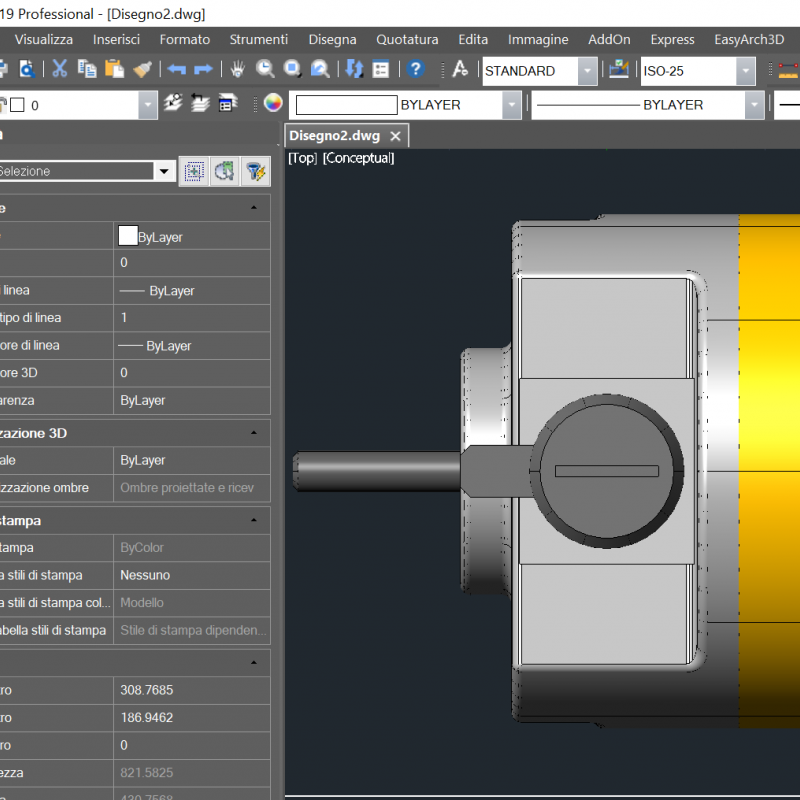The image size is (800, 800).
Task: Click the Paste clipboard icon
Action: pyautogui.click(x=114, y=69)
